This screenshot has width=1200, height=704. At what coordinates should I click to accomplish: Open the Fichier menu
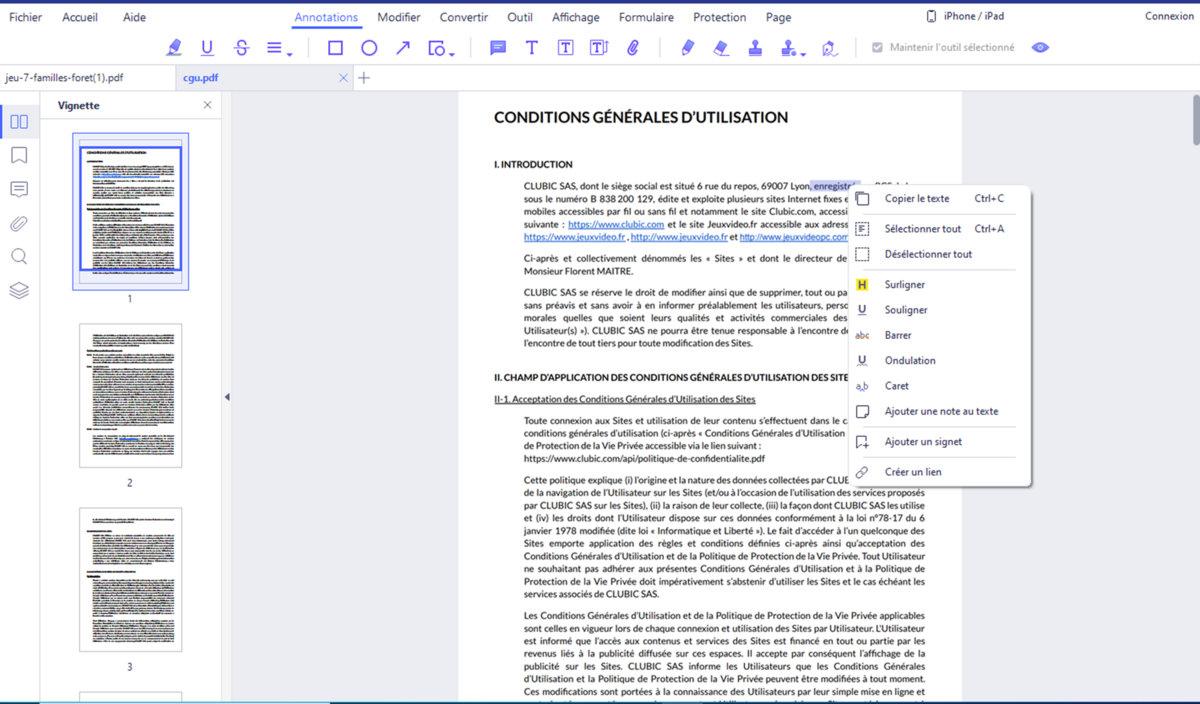(x=25, y=17)
